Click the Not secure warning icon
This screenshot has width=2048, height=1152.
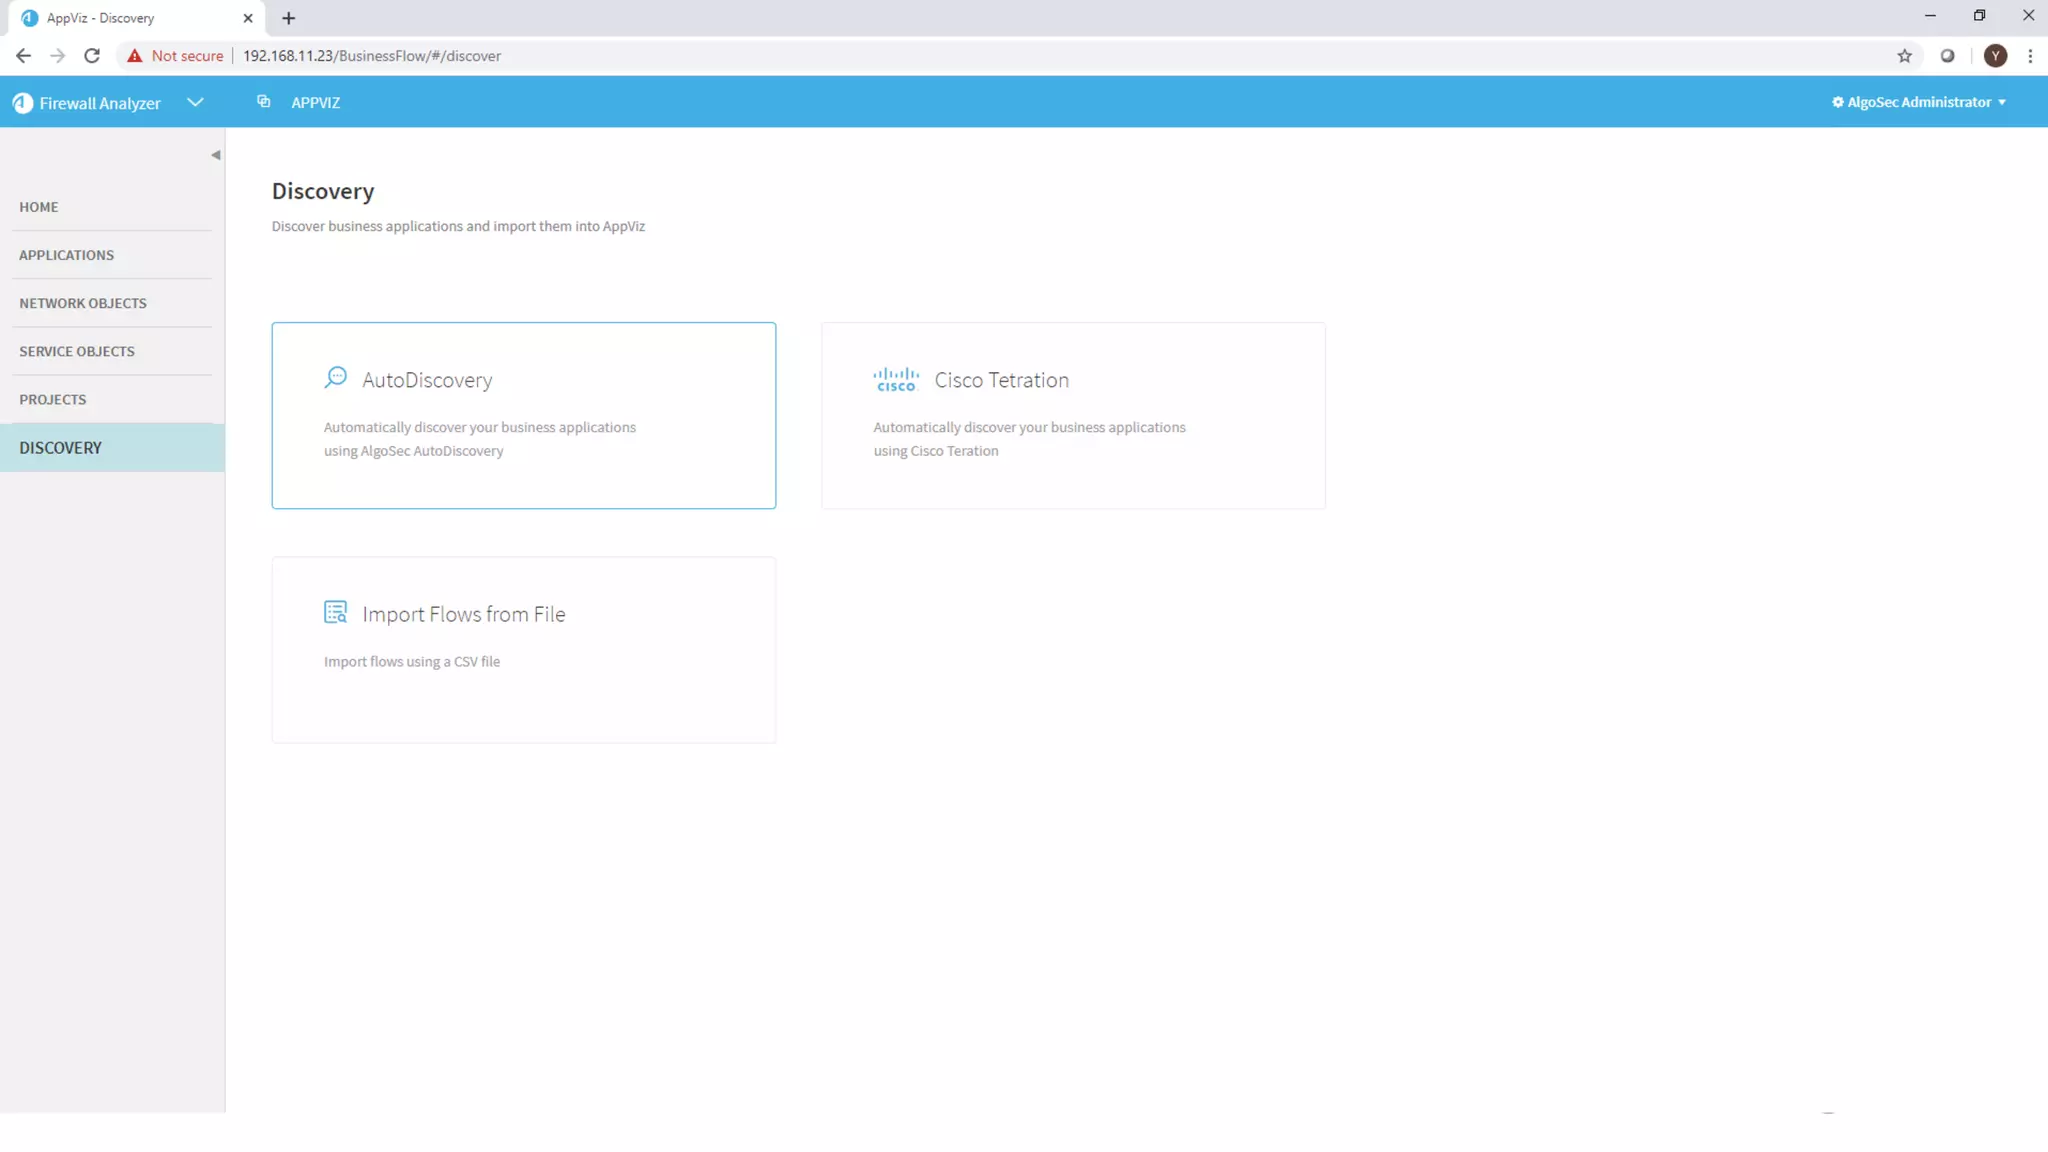135,56
